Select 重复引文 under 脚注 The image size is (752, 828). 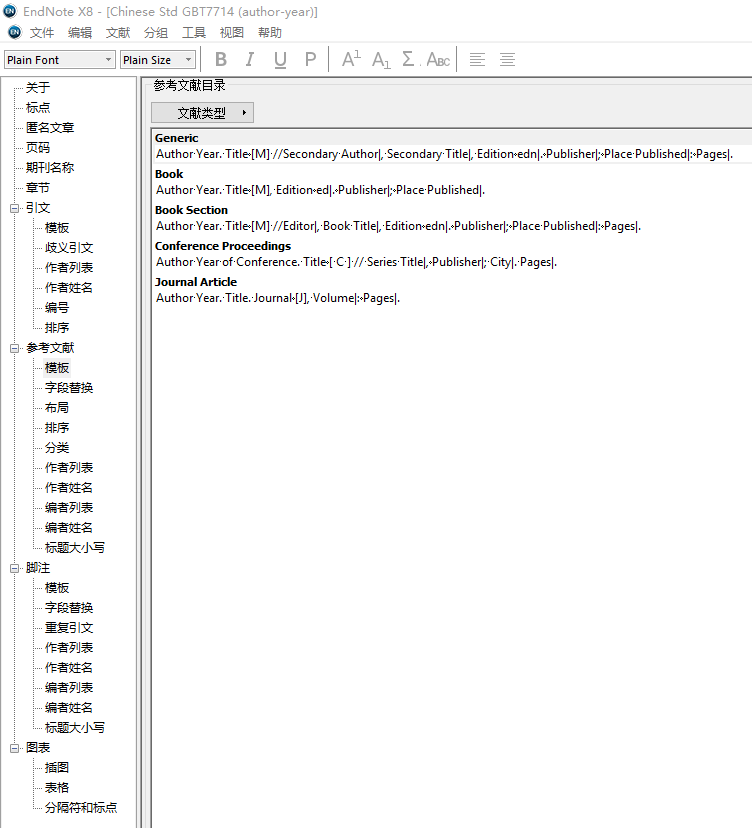69,628
